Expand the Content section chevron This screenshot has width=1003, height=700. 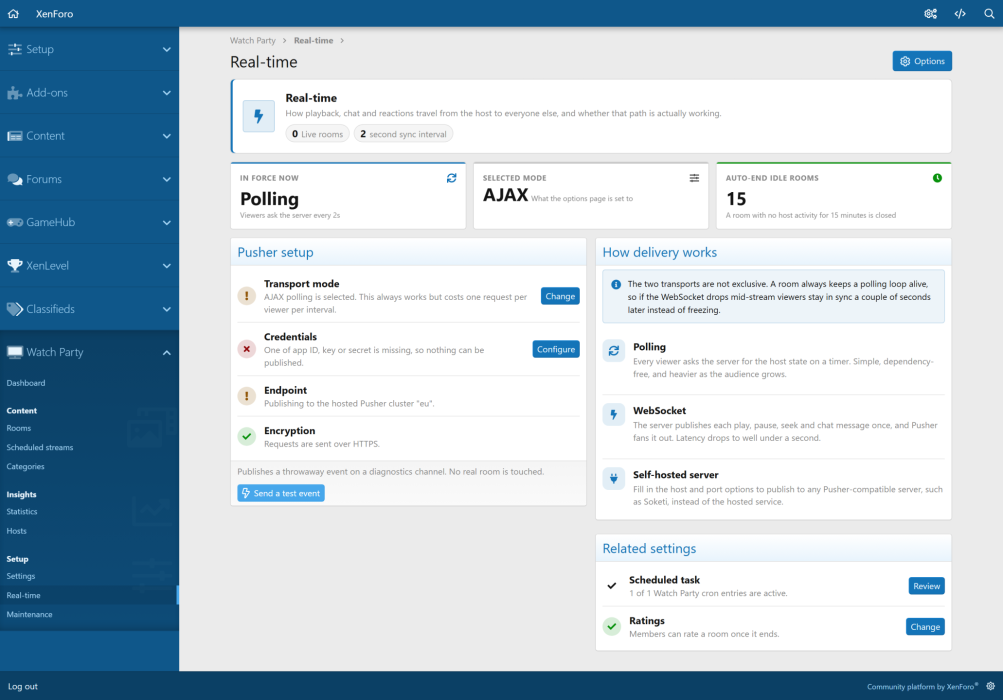(166, 136)
